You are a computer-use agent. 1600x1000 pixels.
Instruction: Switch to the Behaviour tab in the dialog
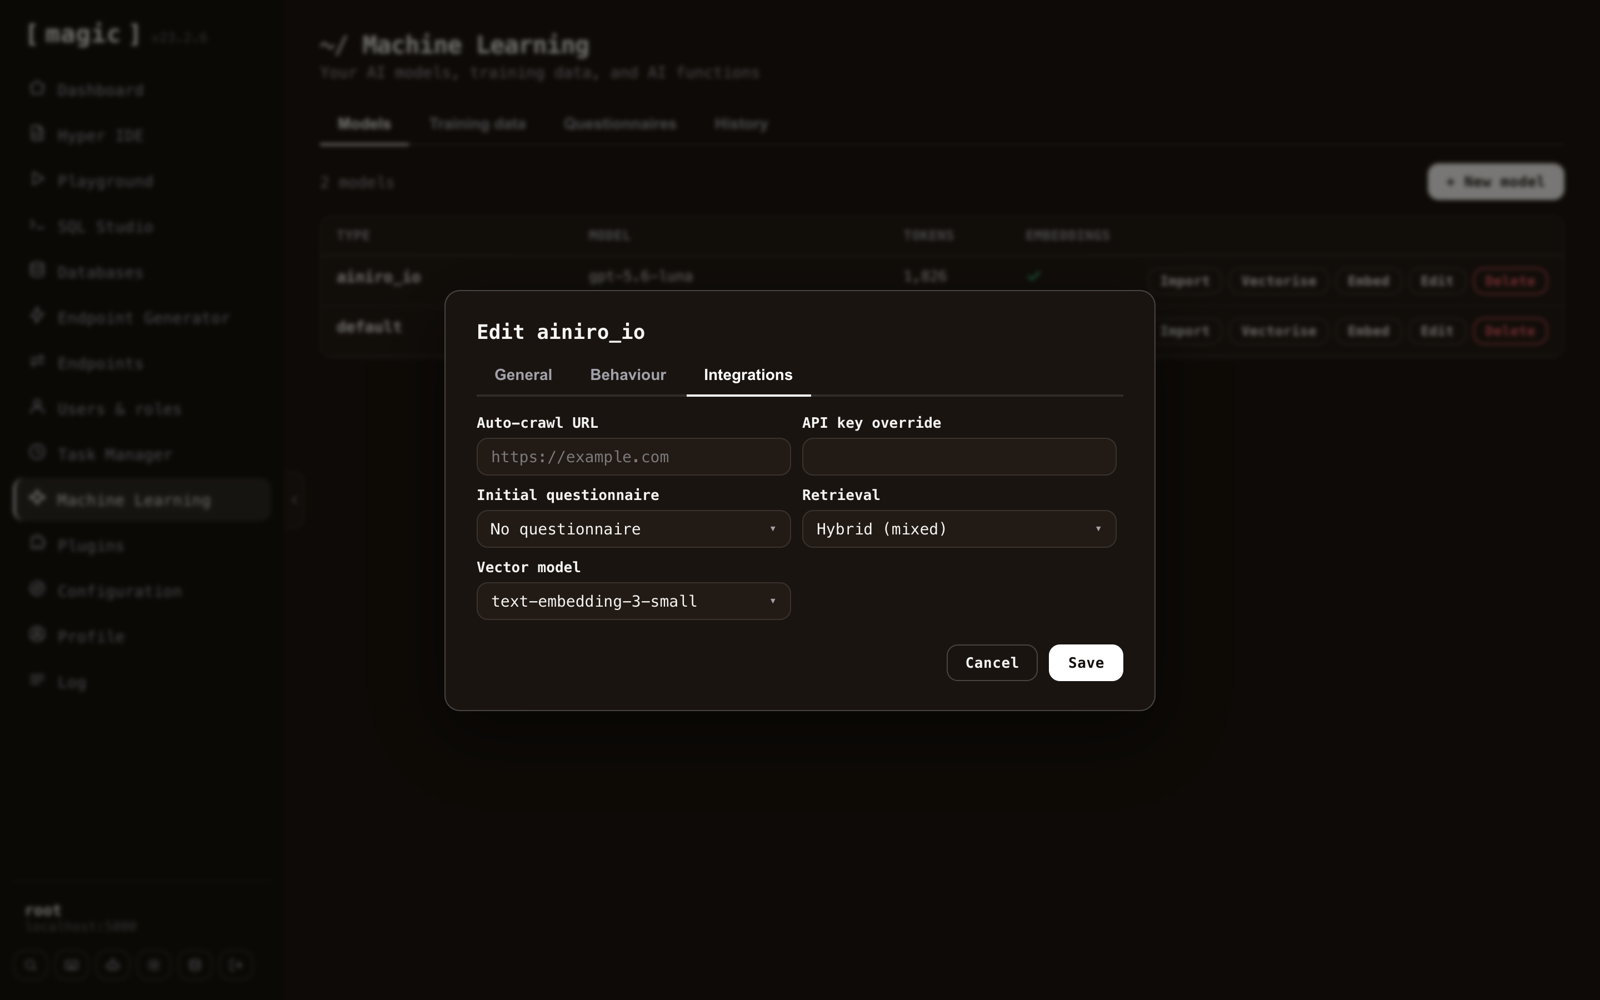628,375
